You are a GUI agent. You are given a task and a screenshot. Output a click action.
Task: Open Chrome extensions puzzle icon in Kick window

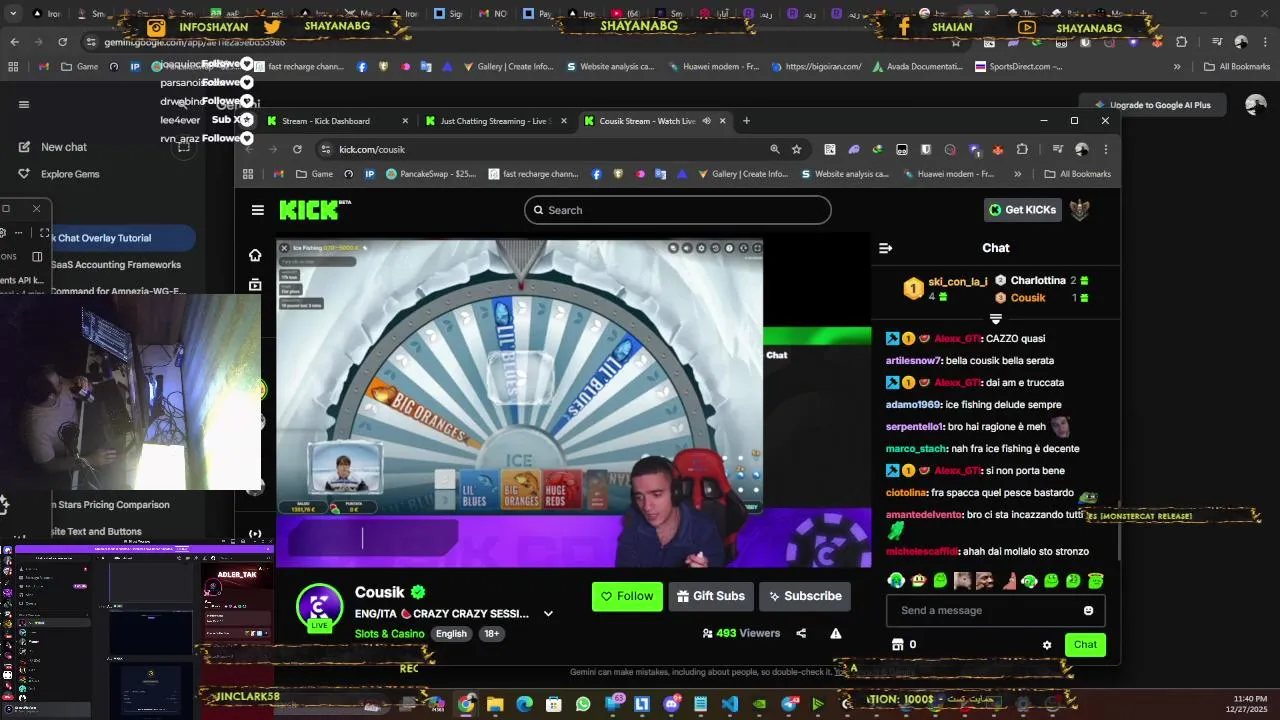point(1022,149)
